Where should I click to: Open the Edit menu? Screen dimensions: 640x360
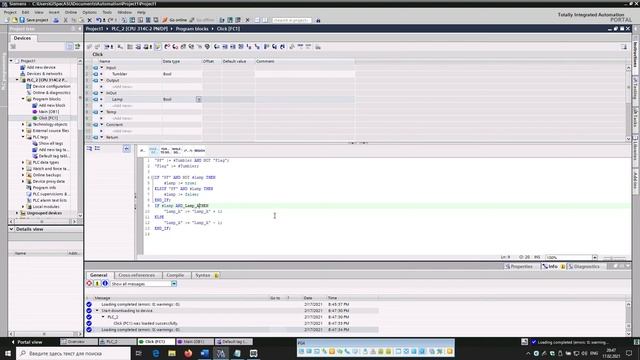point(25,12)
